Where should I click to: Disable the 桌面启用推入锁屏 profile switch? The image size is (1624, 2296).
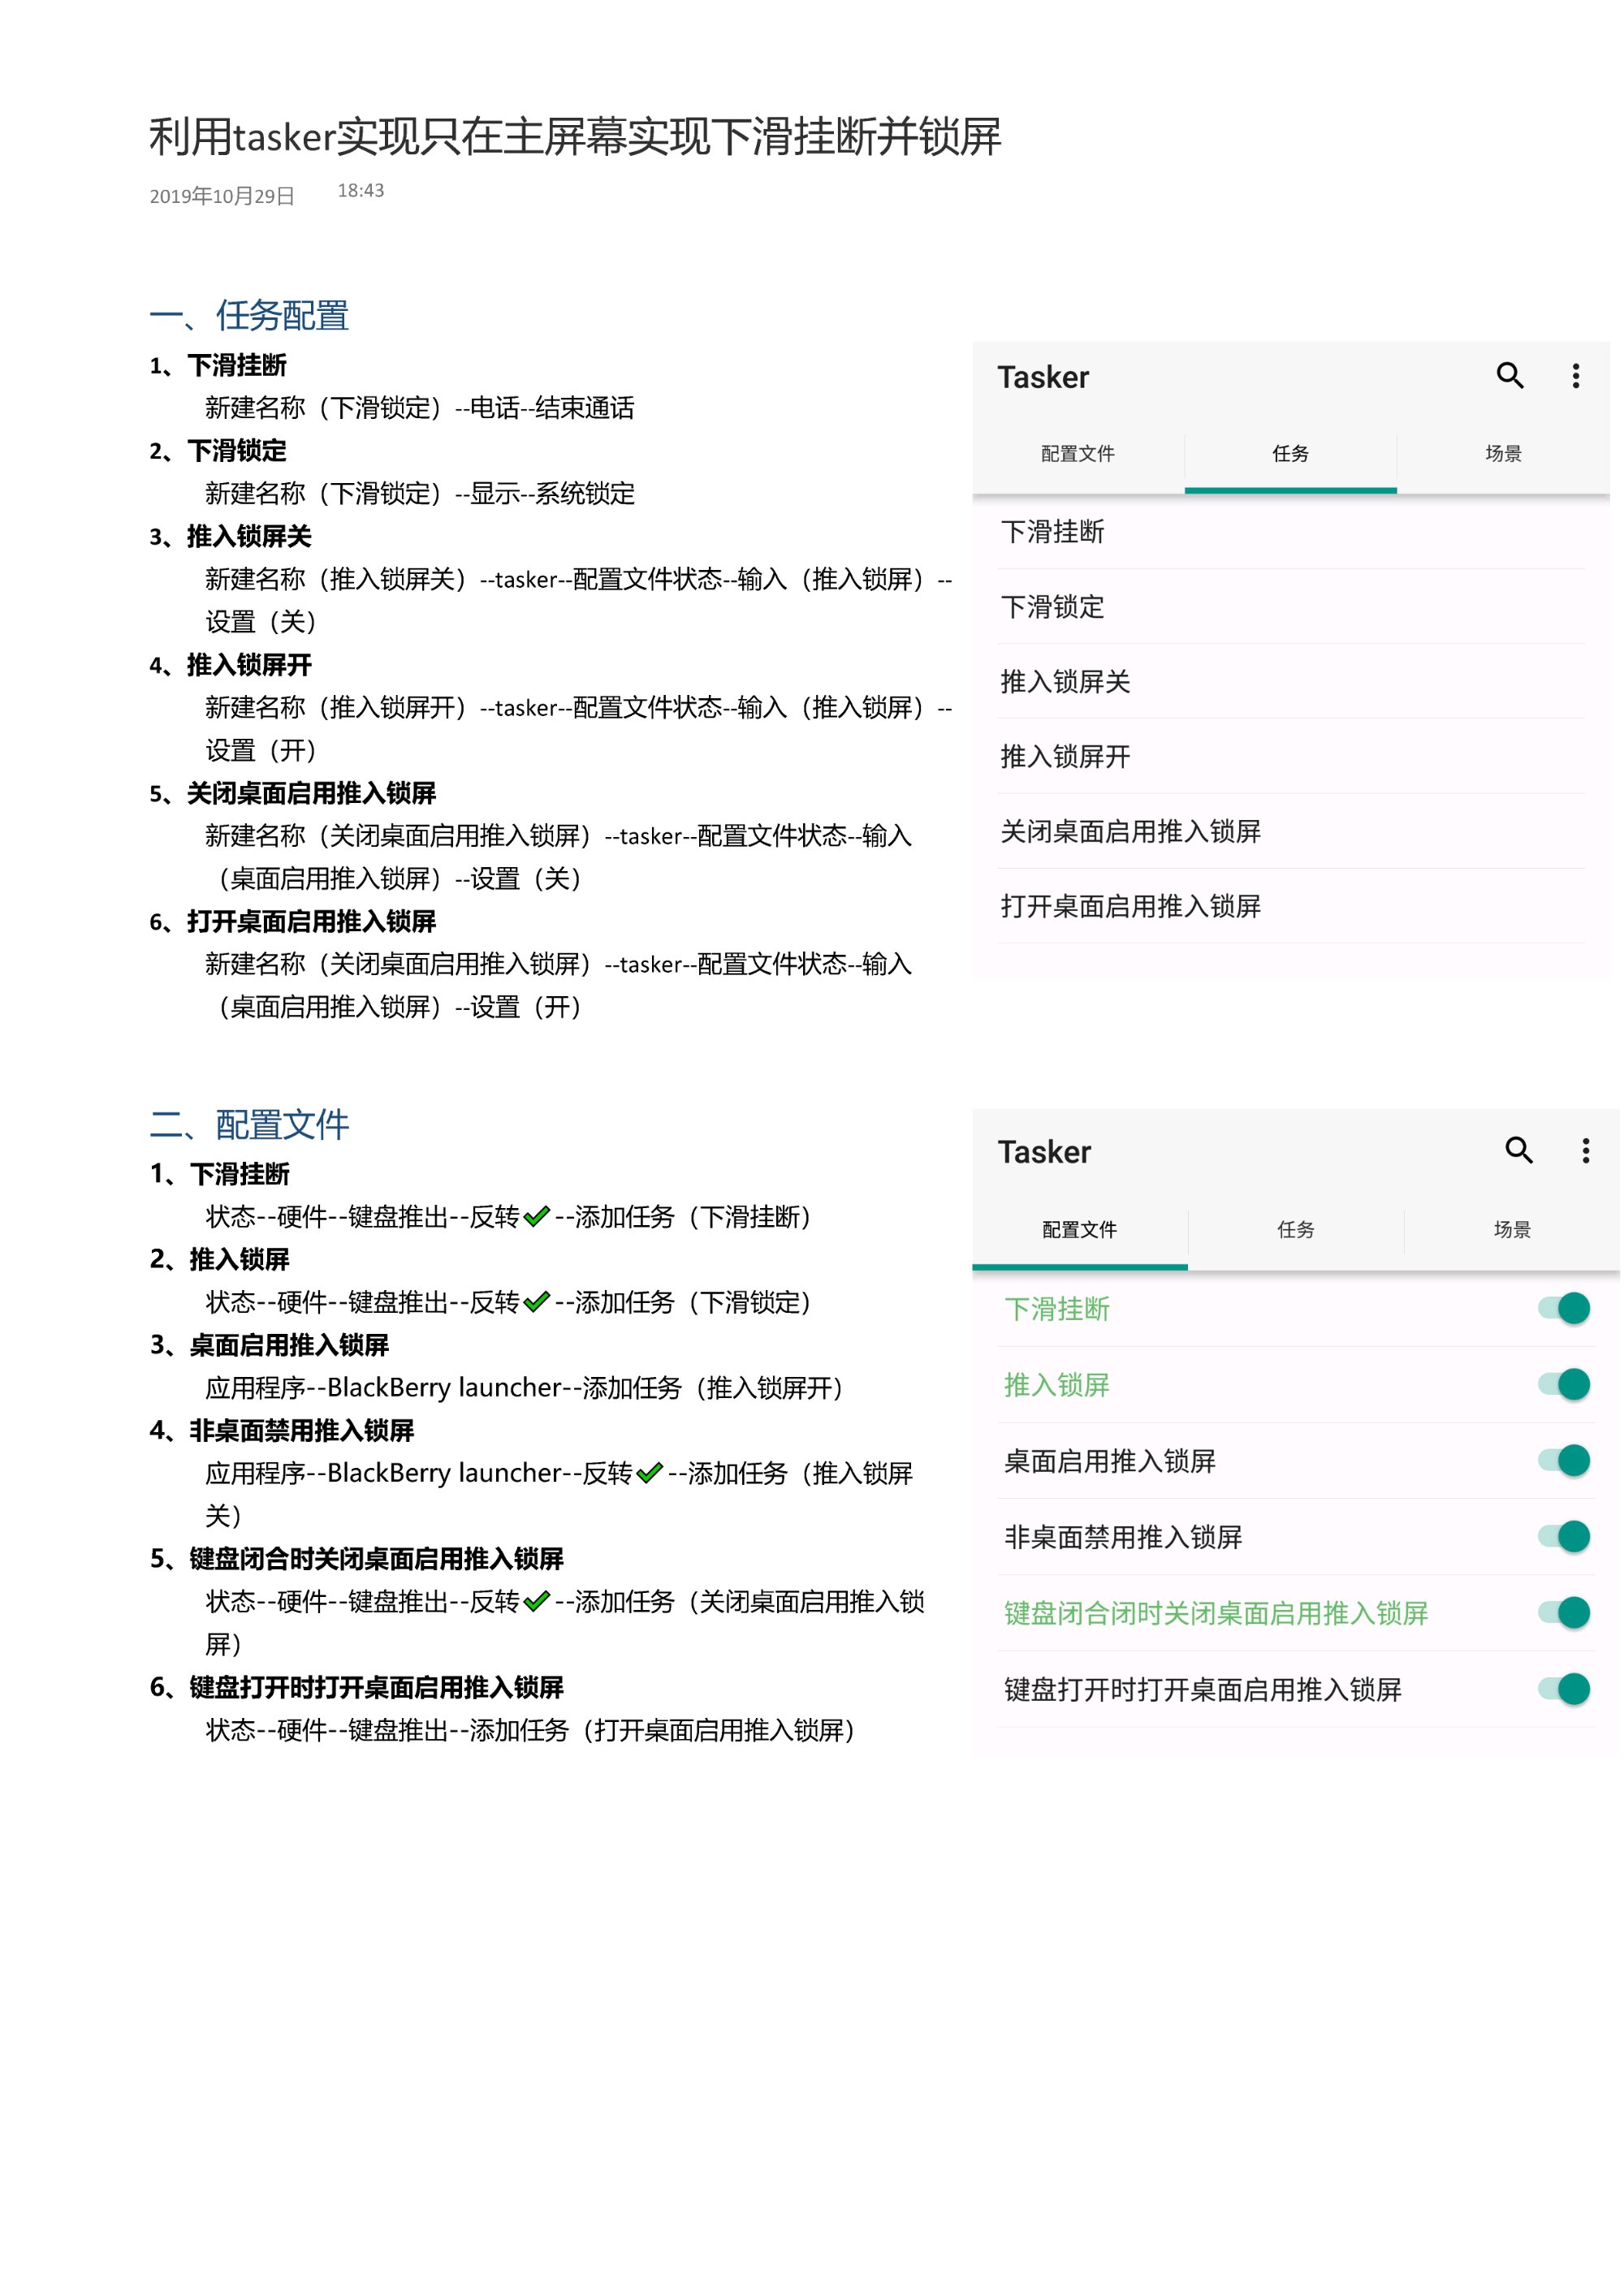tap(1566, 1460)
